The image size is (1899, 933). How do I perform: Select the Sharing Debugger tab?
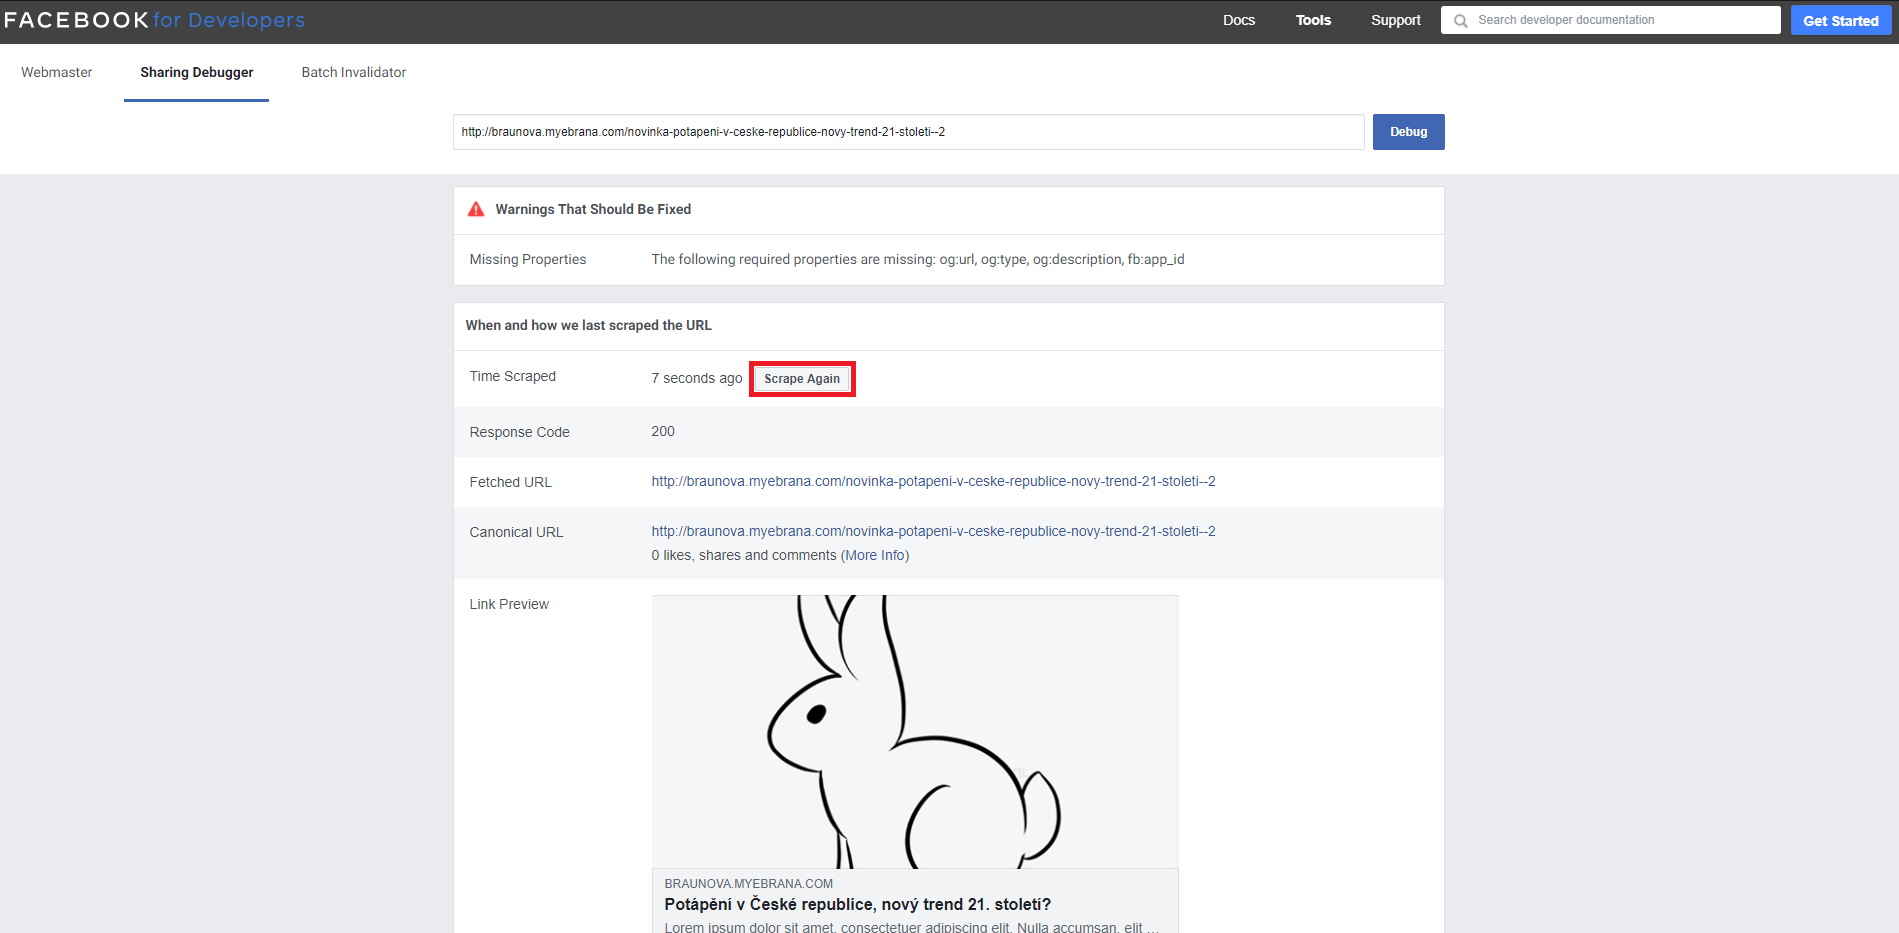click(196, 72)
